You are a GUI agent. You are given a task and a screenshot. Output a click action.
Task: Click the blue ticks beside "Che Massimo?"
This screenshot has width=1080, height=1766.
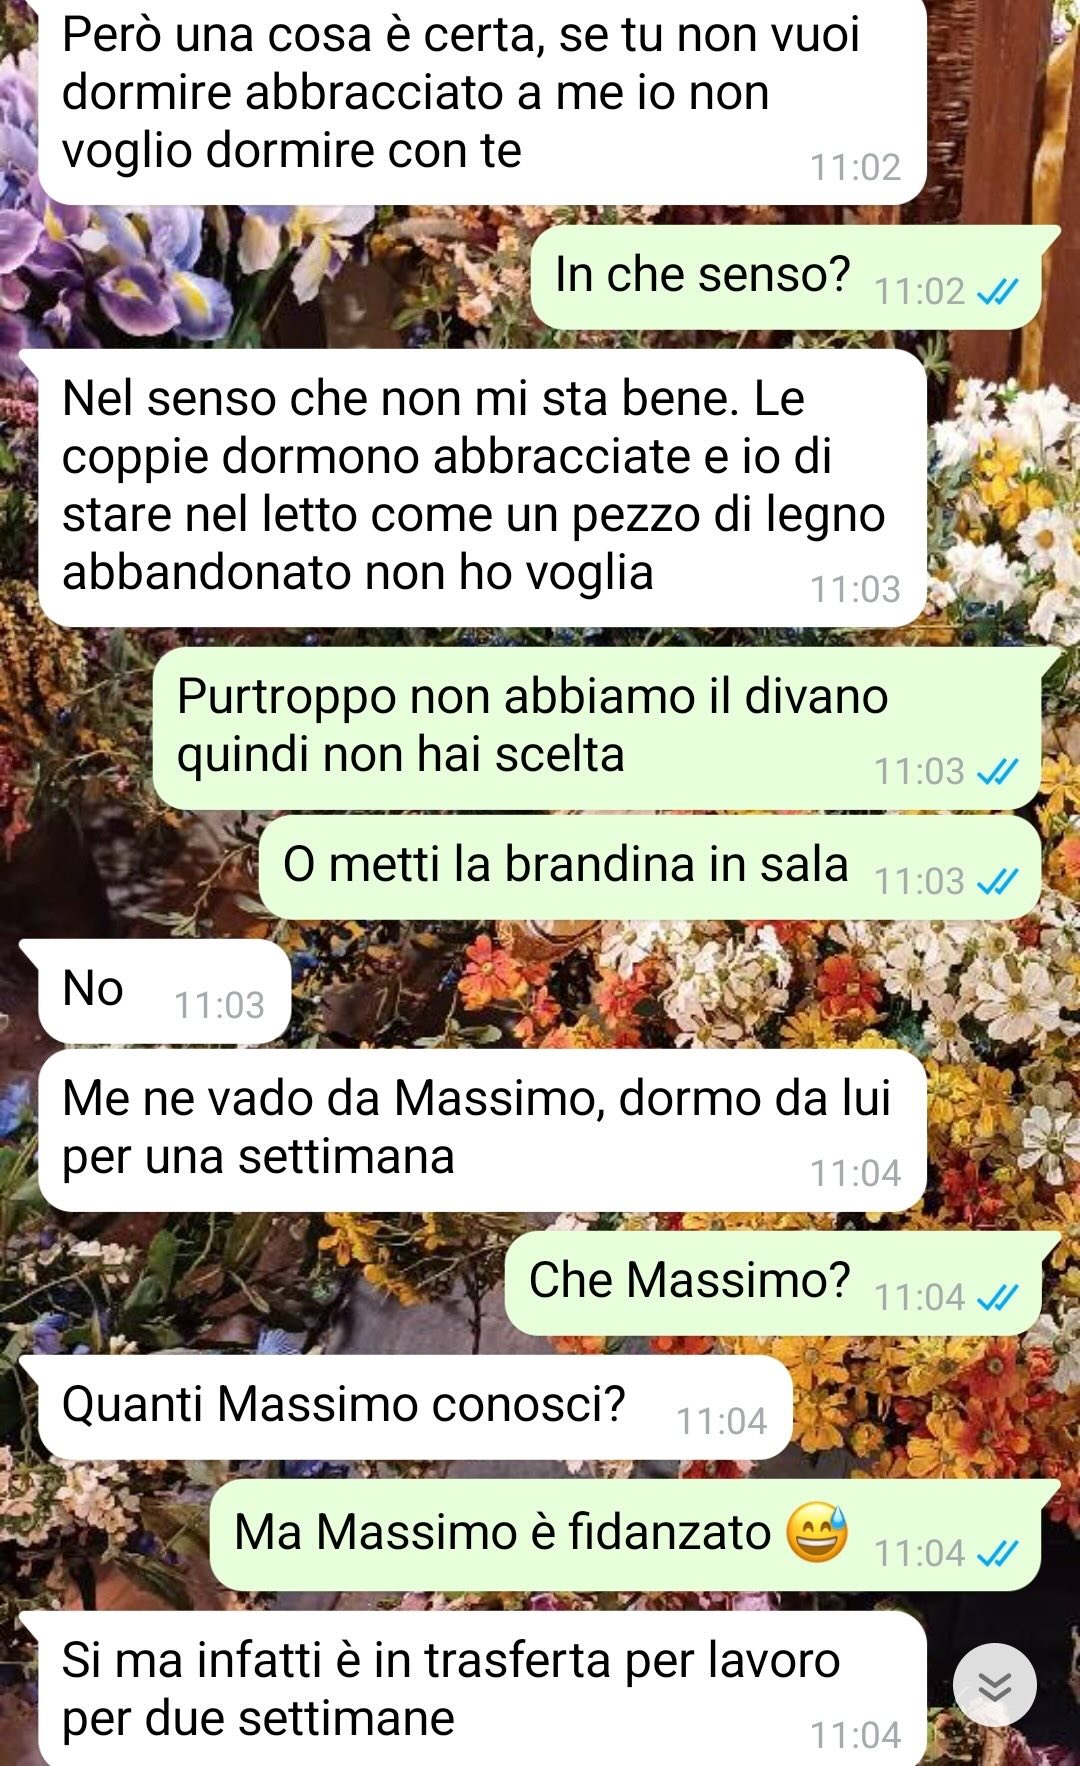click(997, 1297)
